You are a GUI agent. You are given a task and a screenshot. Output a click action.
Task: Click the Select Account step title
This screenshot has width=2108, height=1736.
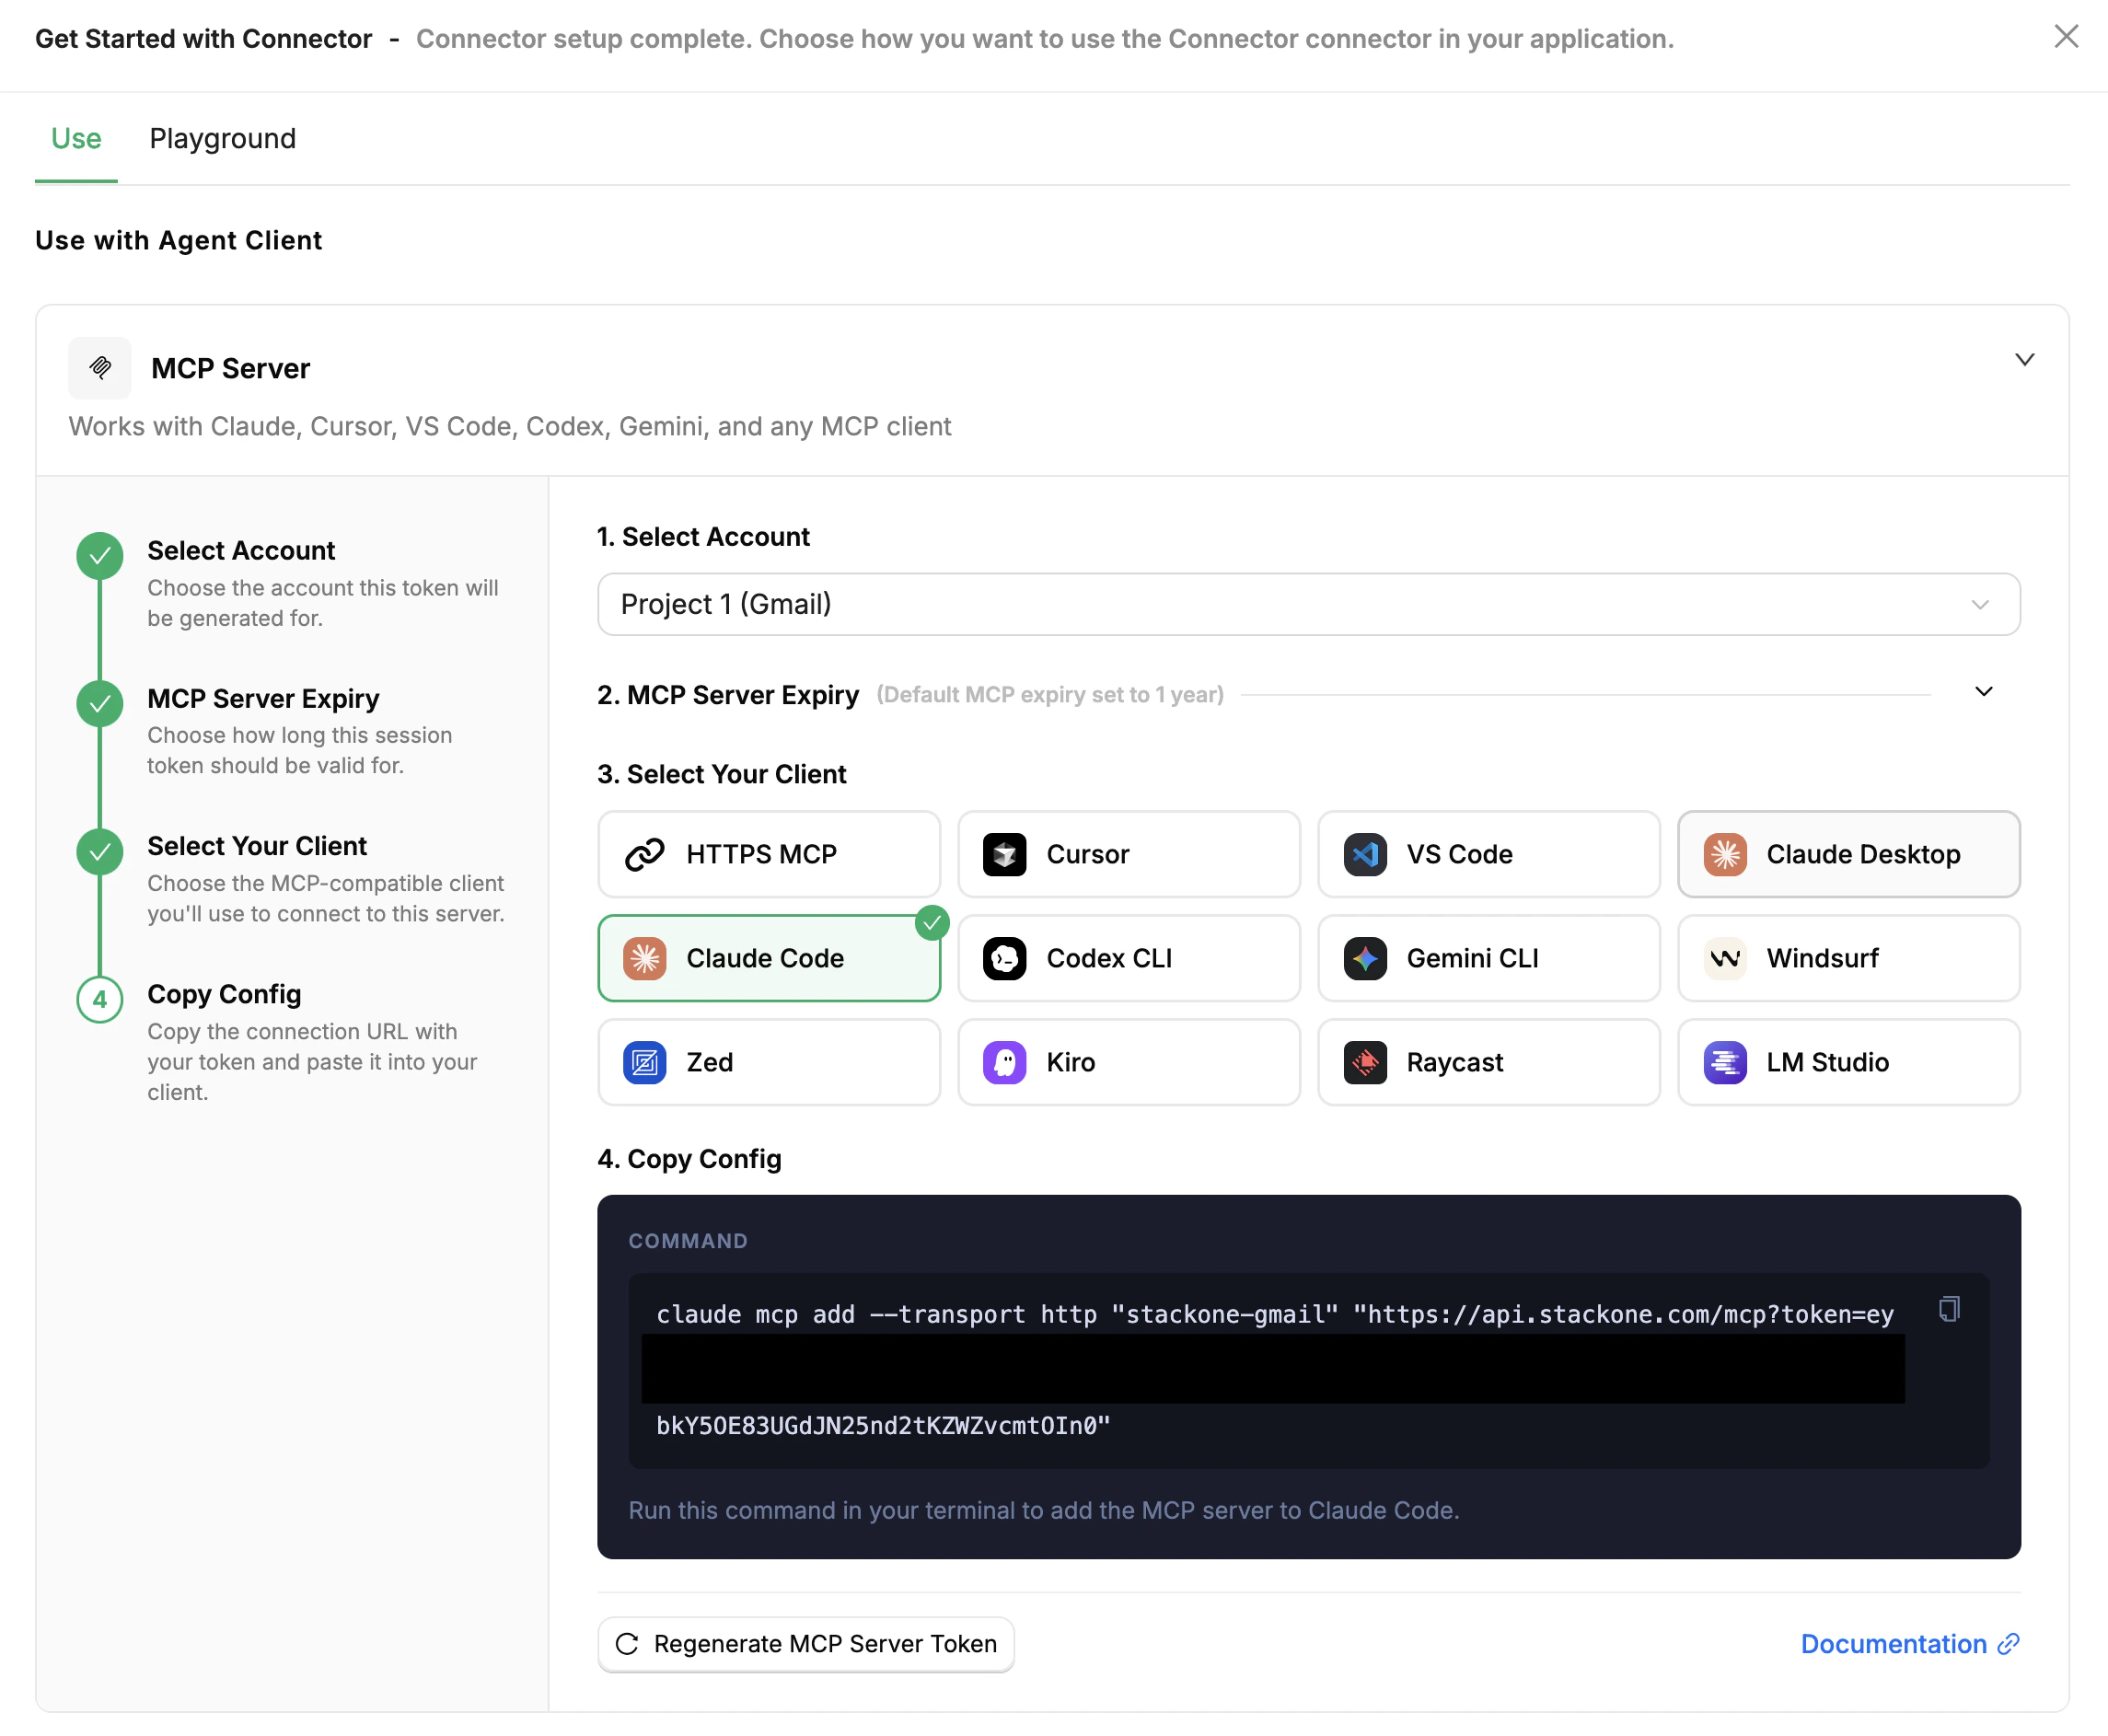(241, 551)
